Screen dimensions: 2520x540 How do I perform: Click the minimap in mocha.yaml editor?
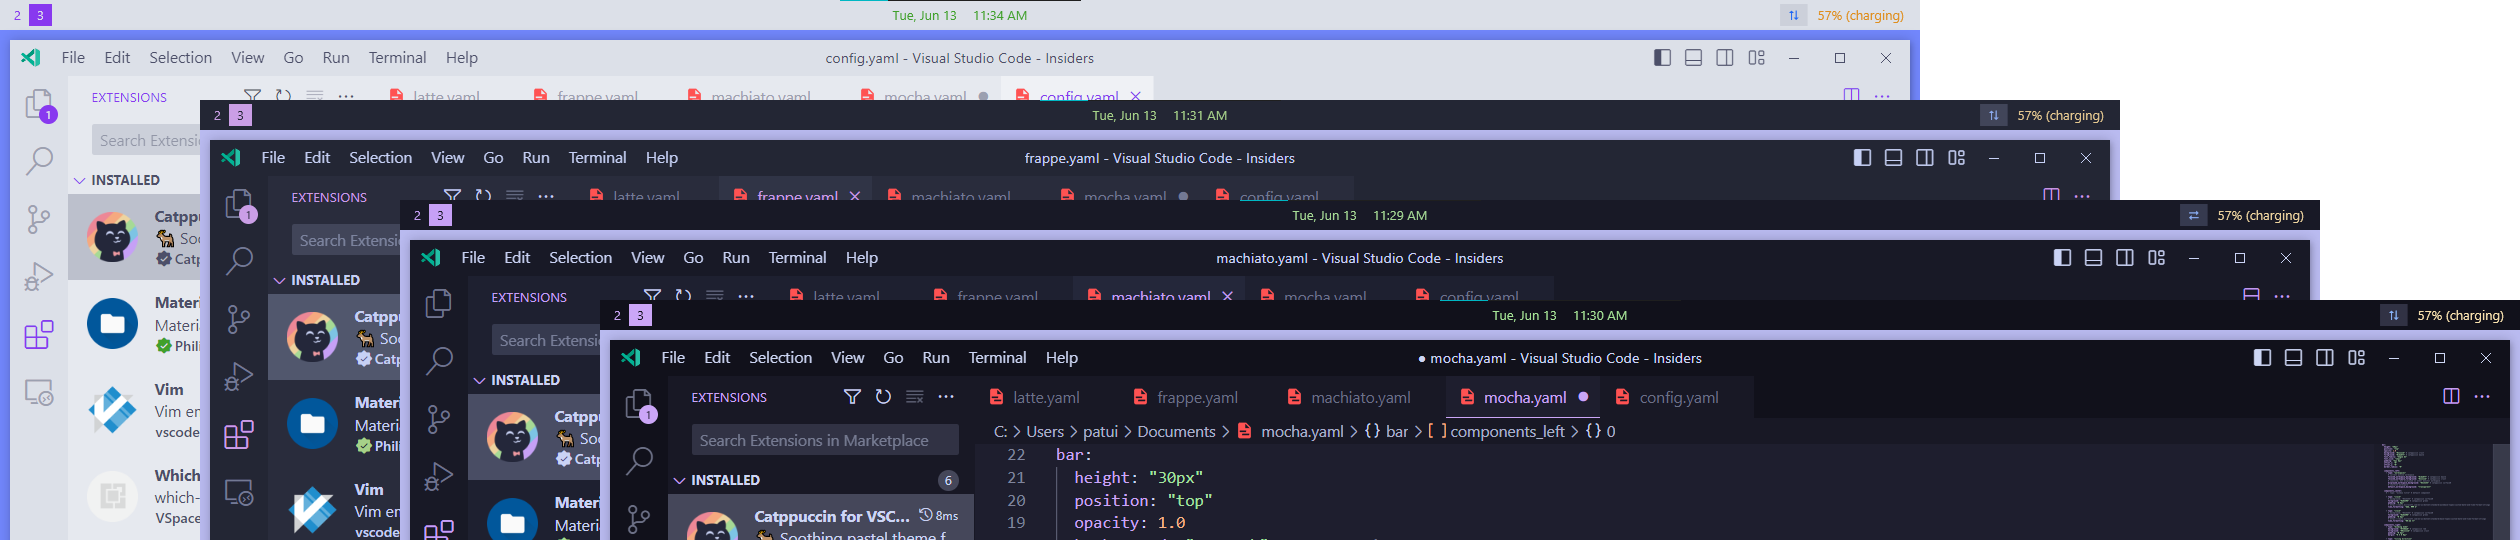pyautogui.click(x=2435, y=492)
